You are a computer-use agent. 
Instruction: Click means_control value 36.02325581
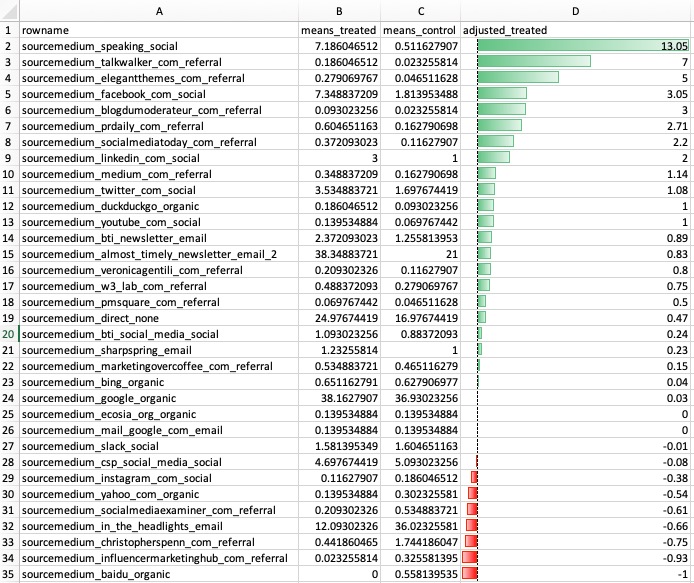[x=420, y=526]
